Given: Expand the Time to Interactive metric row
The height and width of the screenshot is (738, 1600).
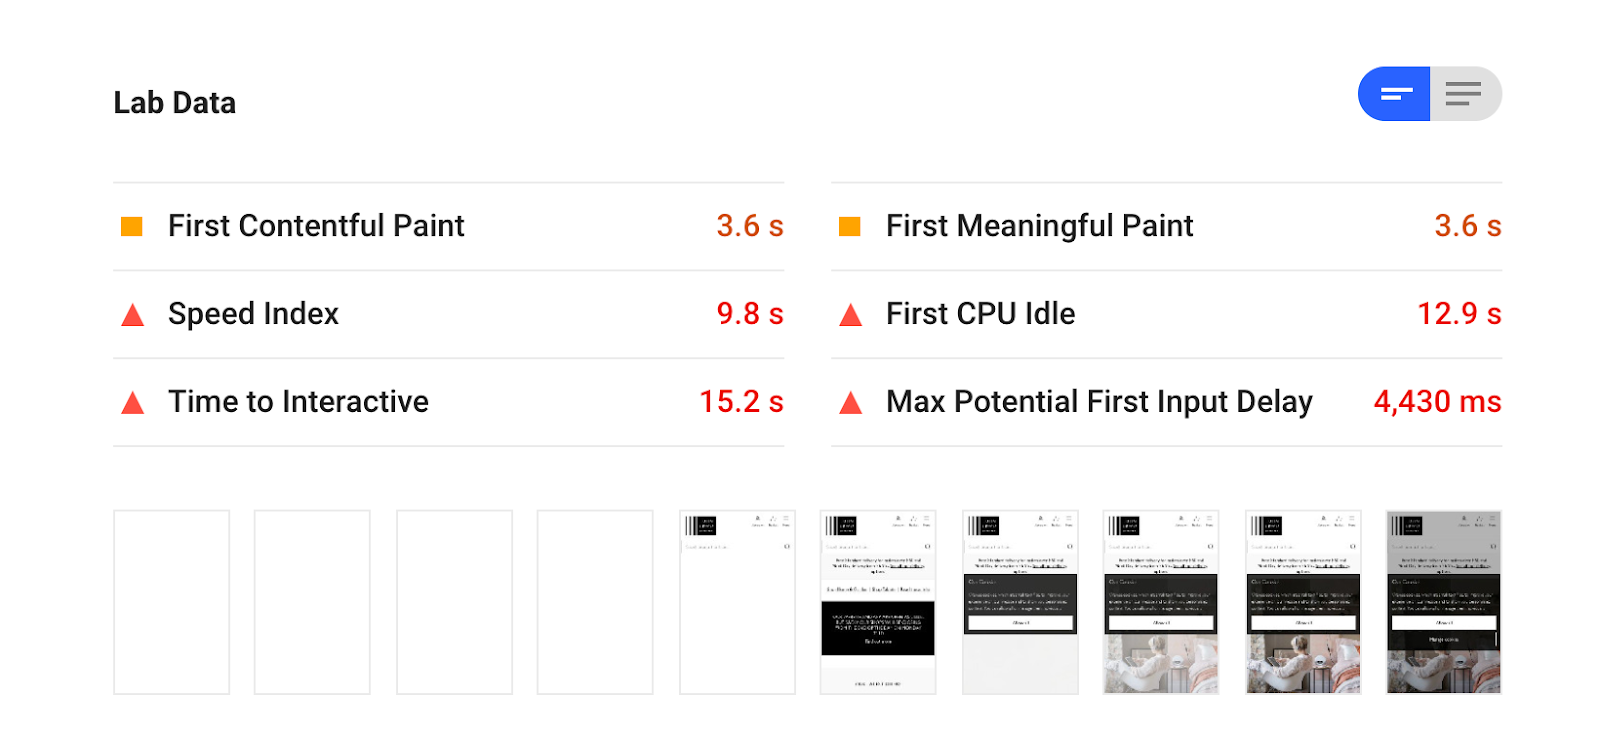Looking at the screenshot, I should pos(448,402).
